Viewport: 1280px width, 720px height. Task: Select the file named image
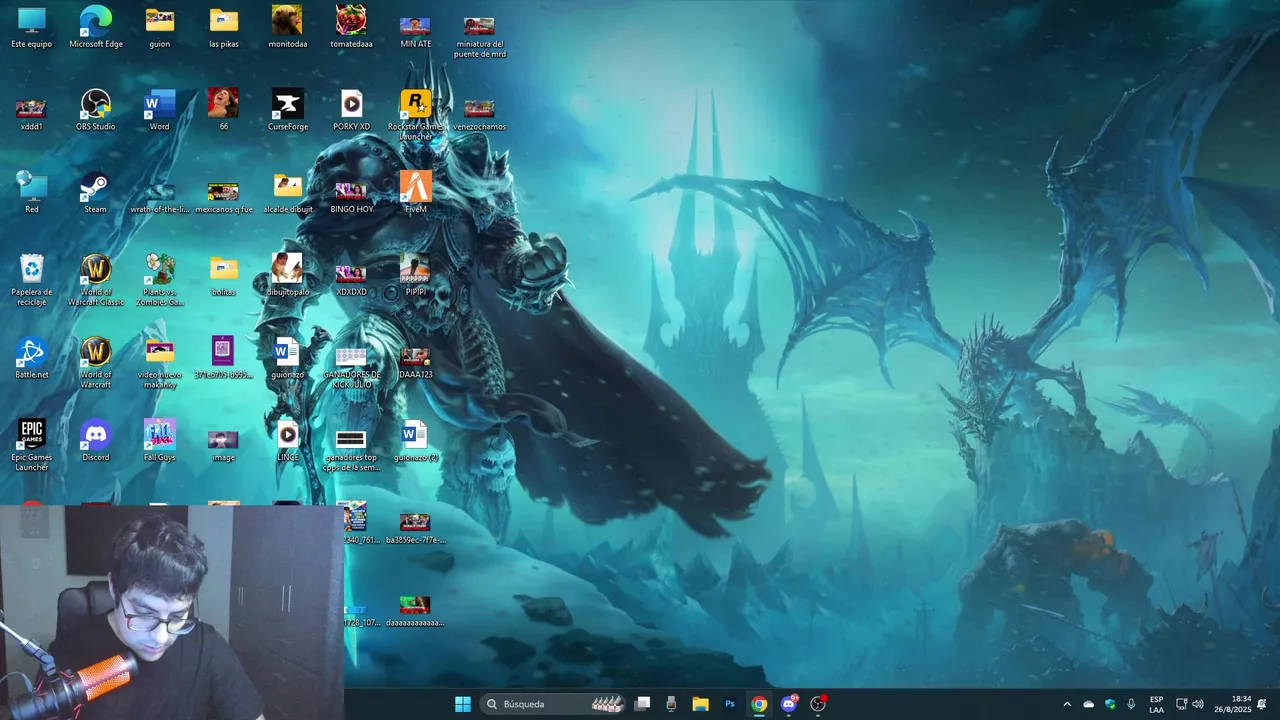coord(224,446)
